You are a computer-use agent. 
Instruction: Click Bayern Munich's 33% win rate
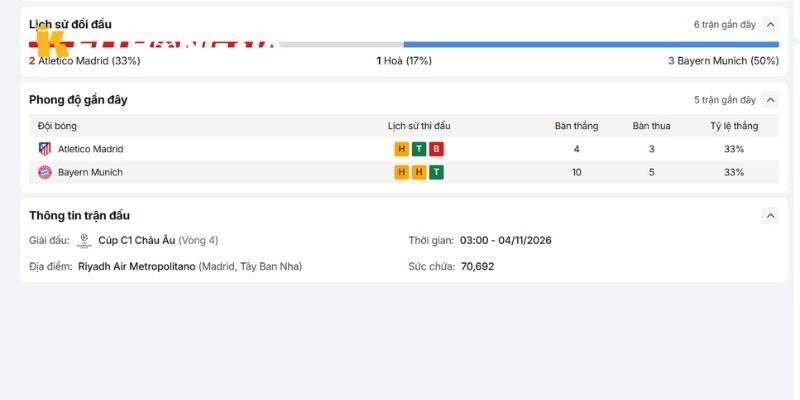(734, 172)
